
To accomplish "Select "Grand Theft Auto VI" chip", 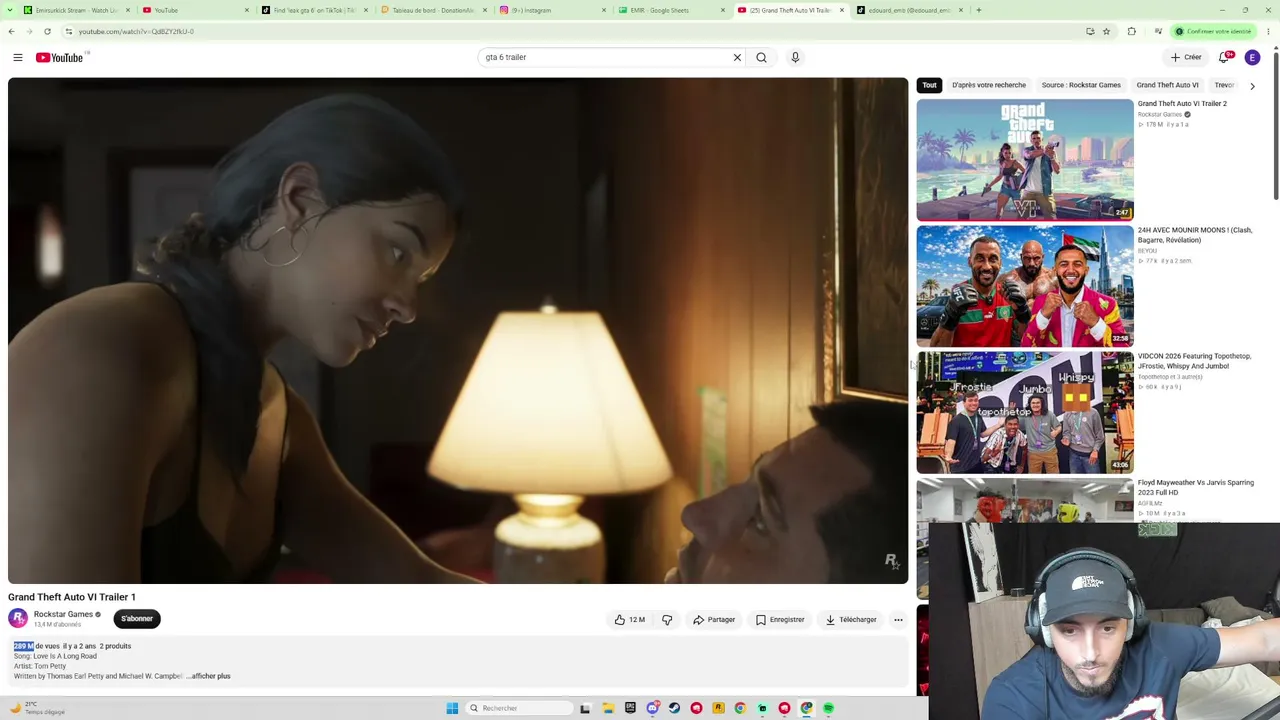I will (x=1167, y=85).
